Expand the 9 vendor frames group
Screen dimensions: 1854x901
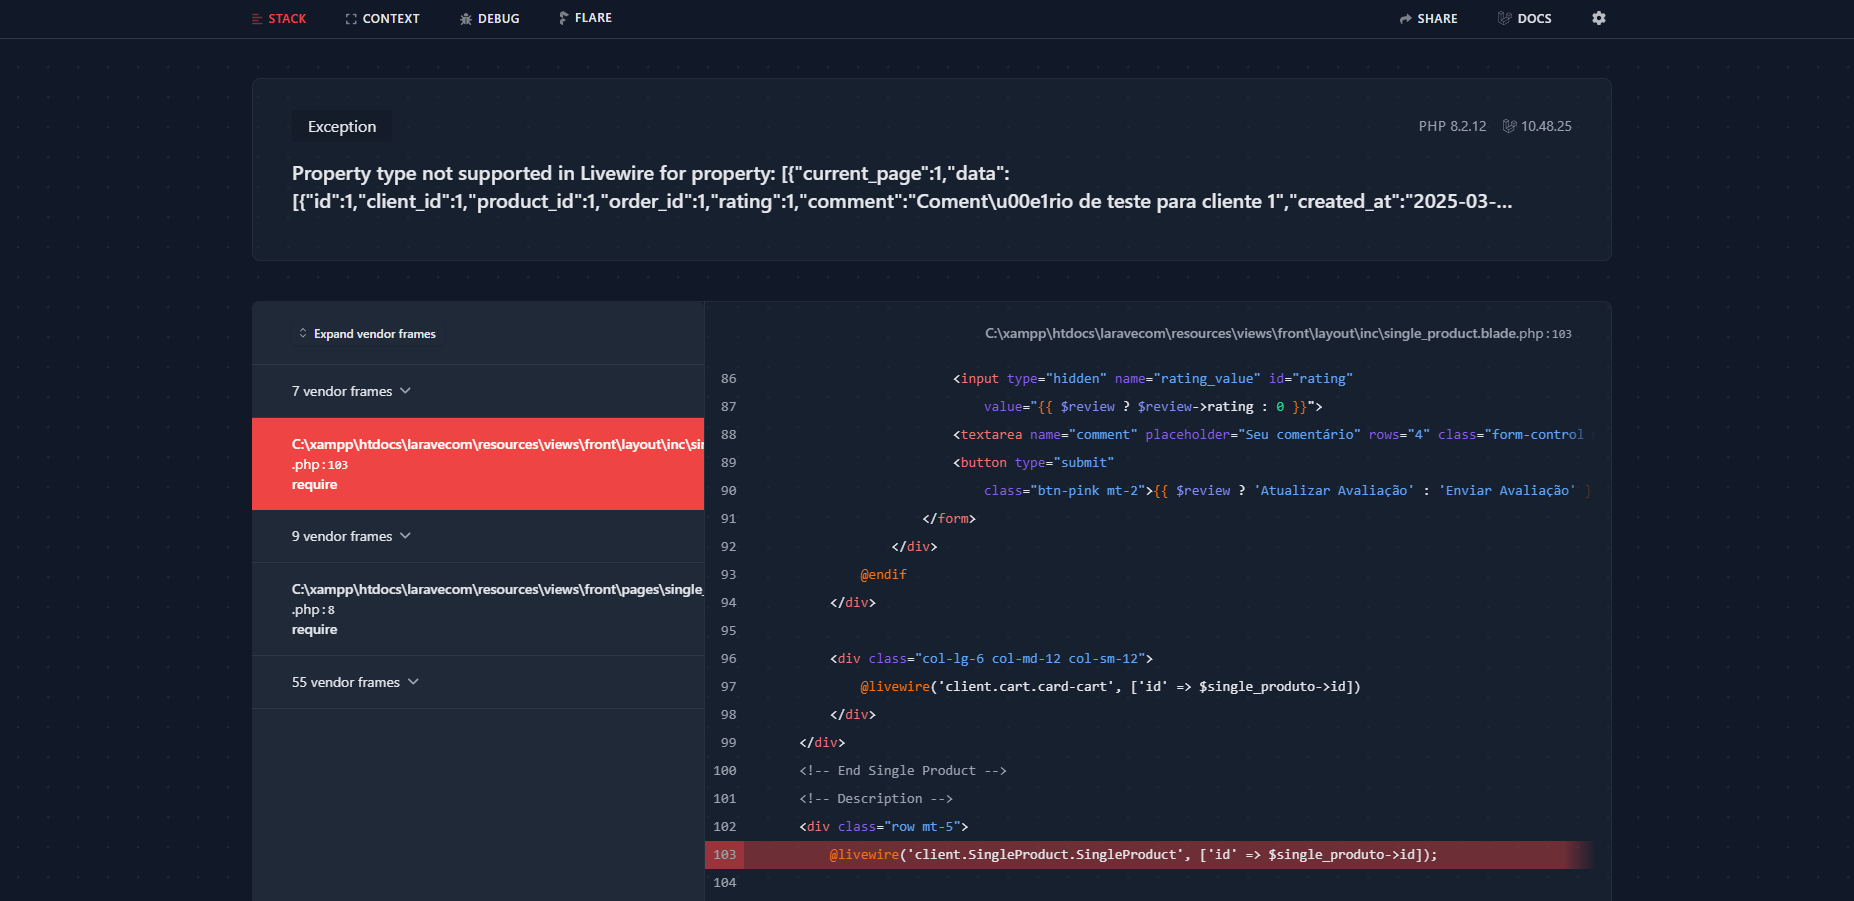(351, 536)
